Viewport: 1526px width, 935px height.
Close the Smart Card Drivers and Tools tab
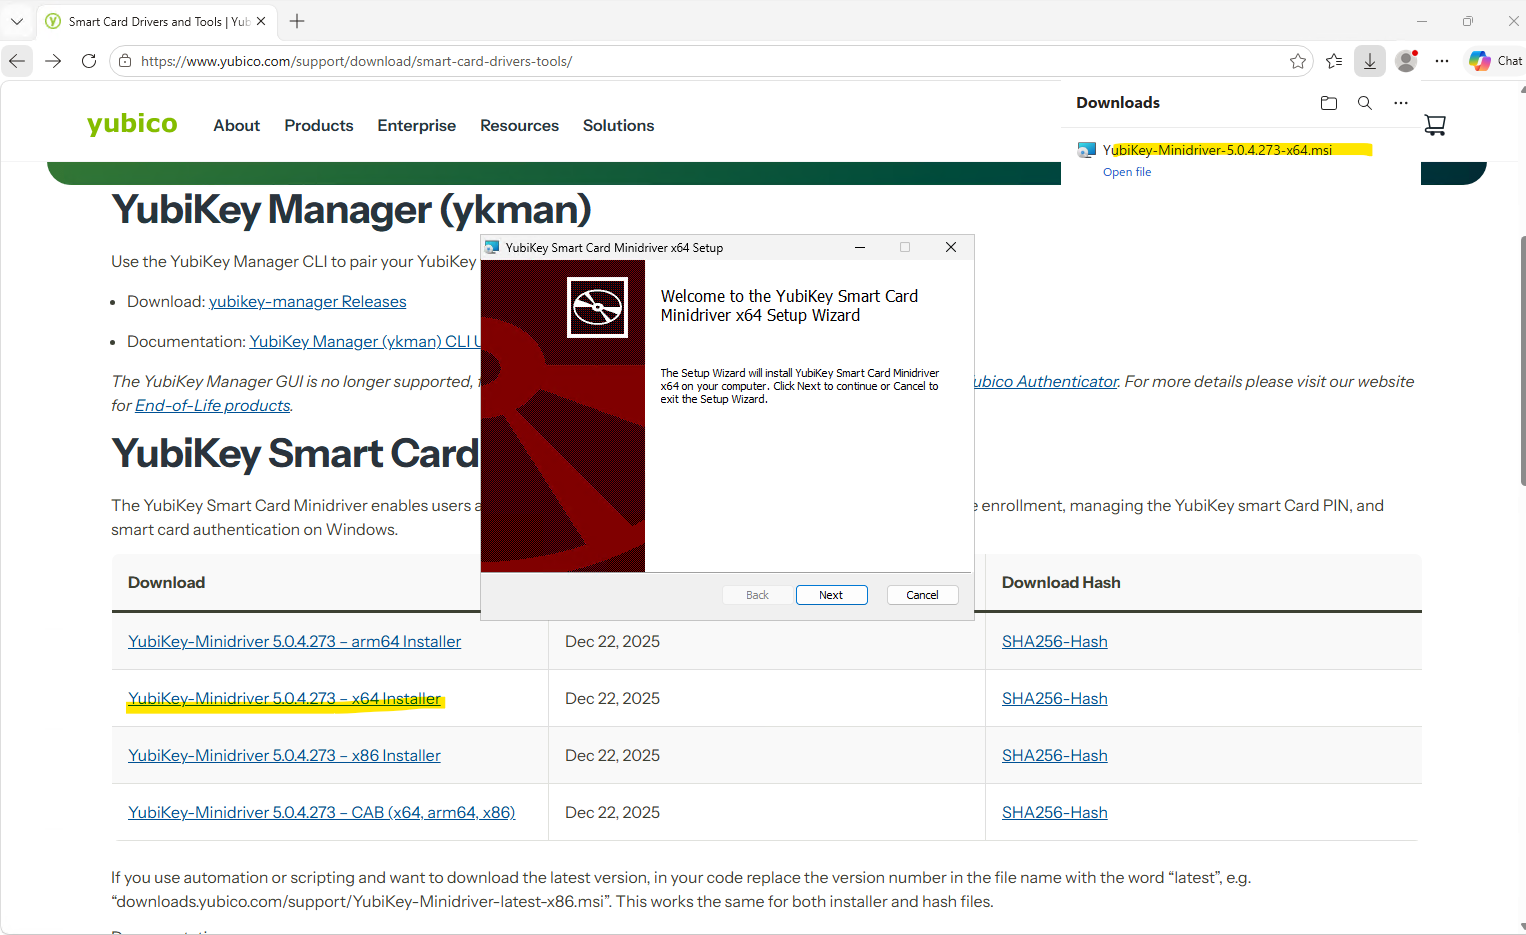pos(261,21)
